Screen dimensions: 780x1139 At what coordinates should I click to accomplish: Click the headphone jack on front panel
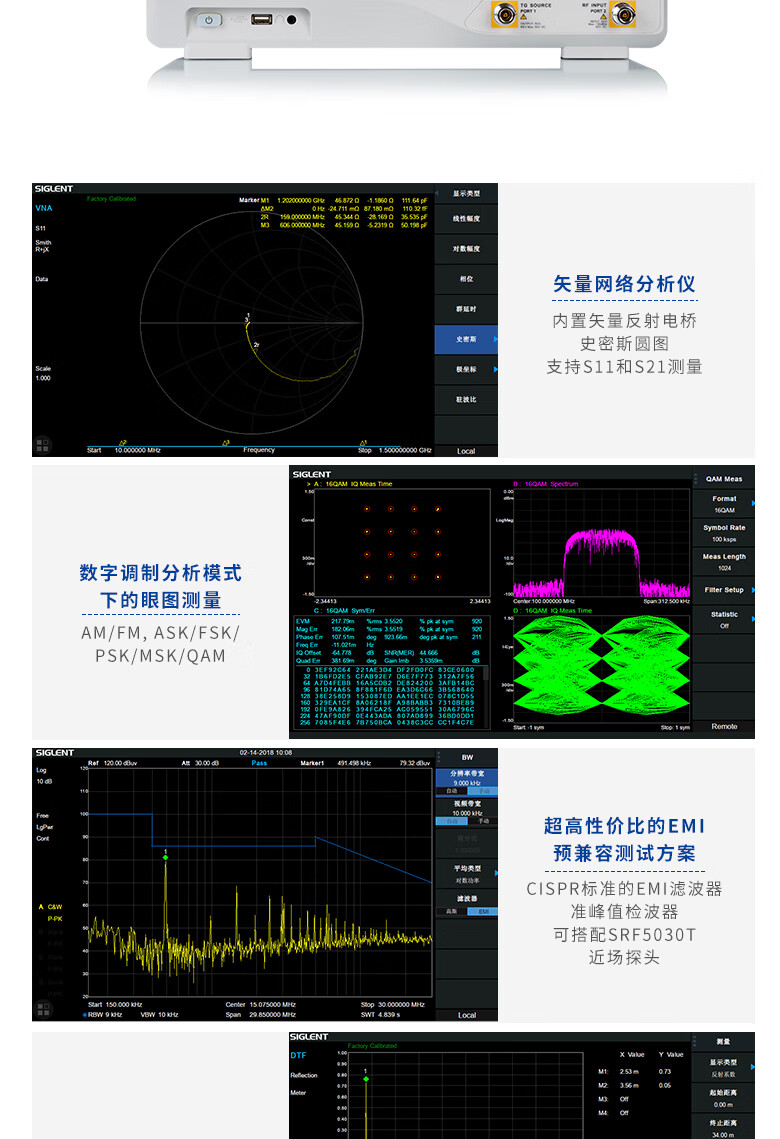[292, 19]
